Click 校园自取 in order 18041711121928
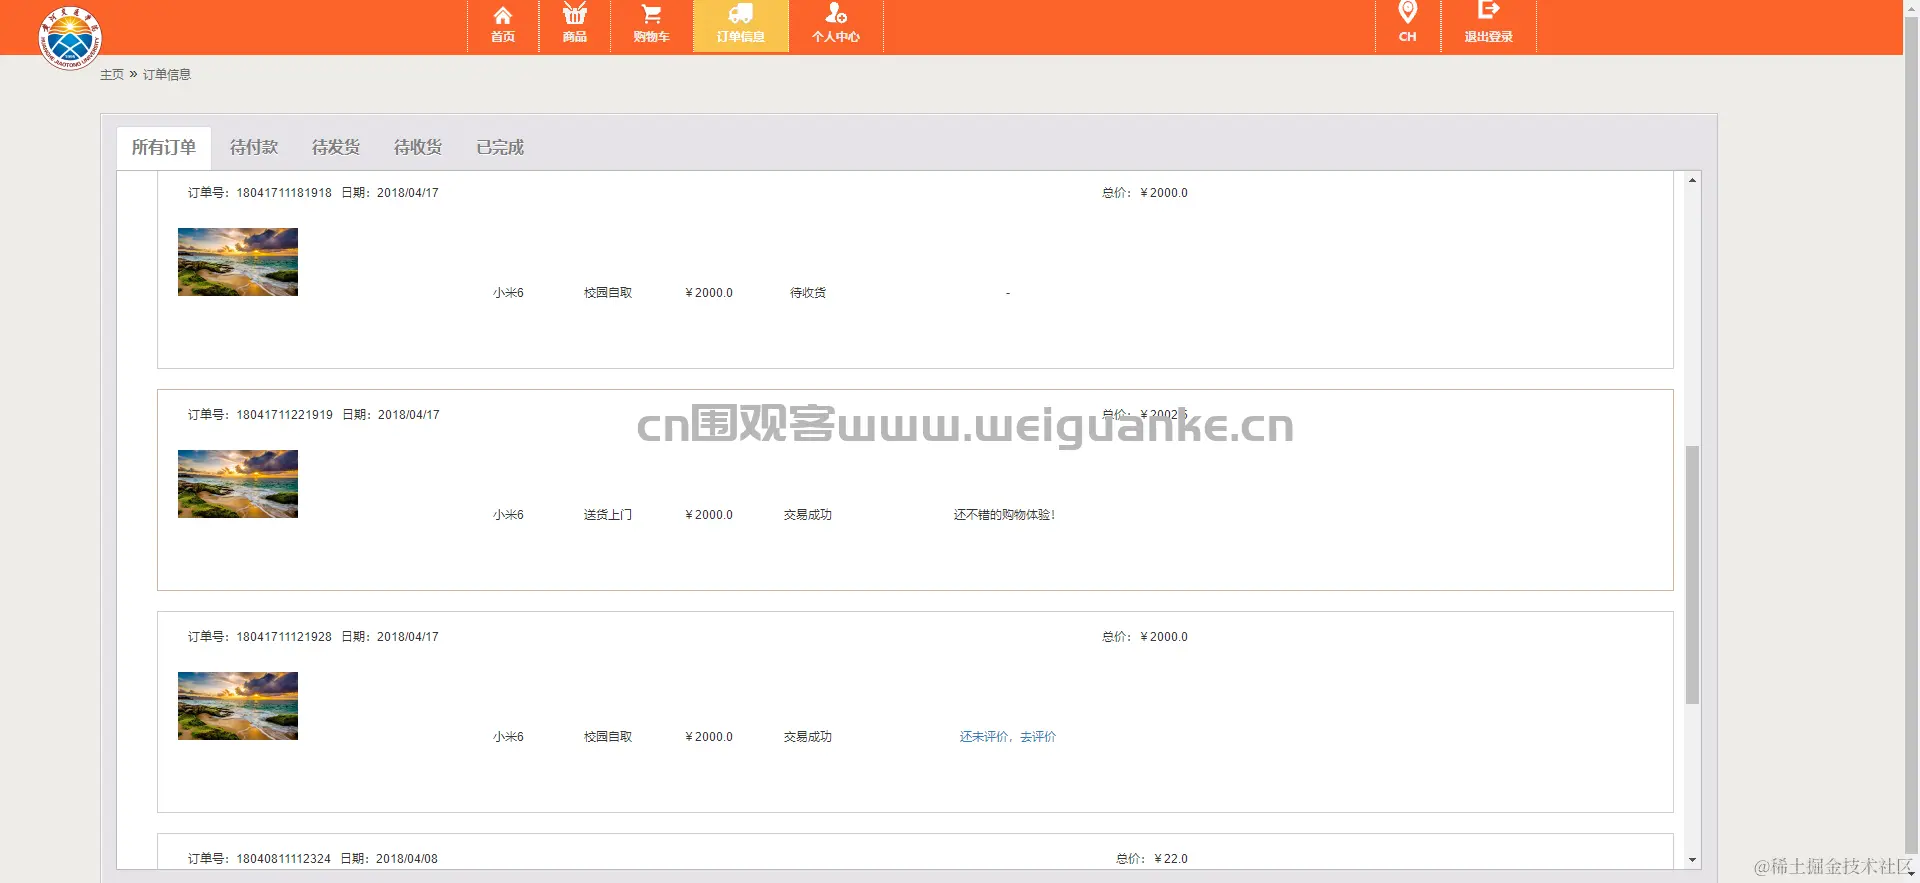Screen dimensions: 1920x883 pyautogui.click(x=608, y=737)
